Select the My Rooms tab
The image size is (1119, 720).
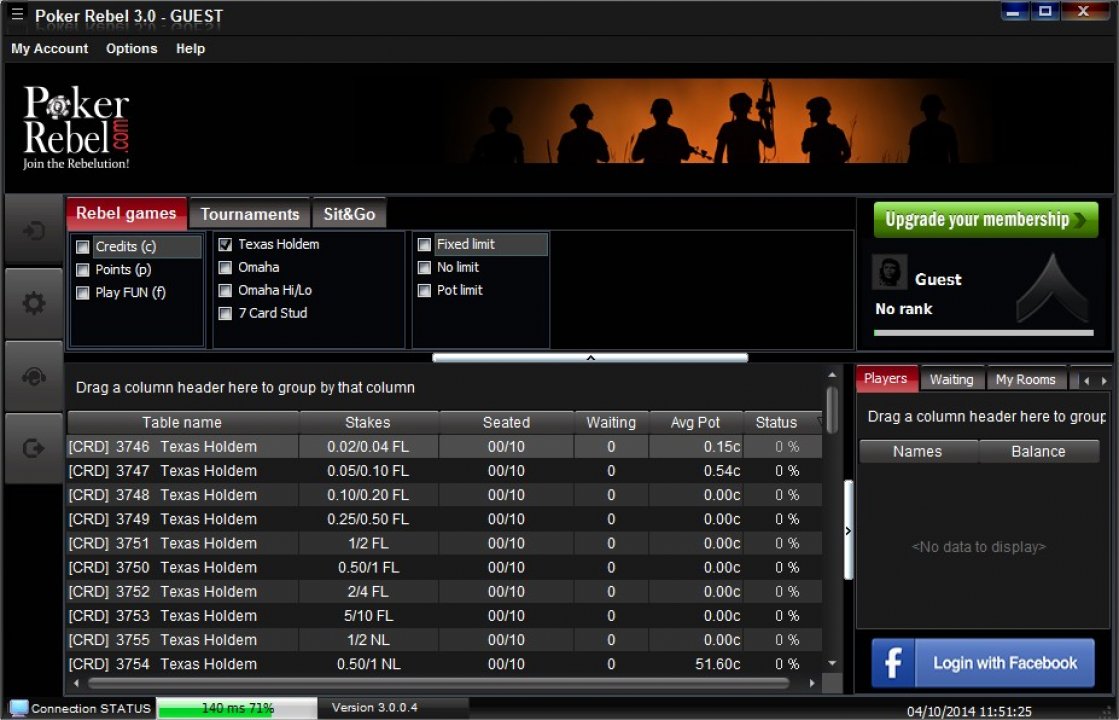pos(1026,380)
